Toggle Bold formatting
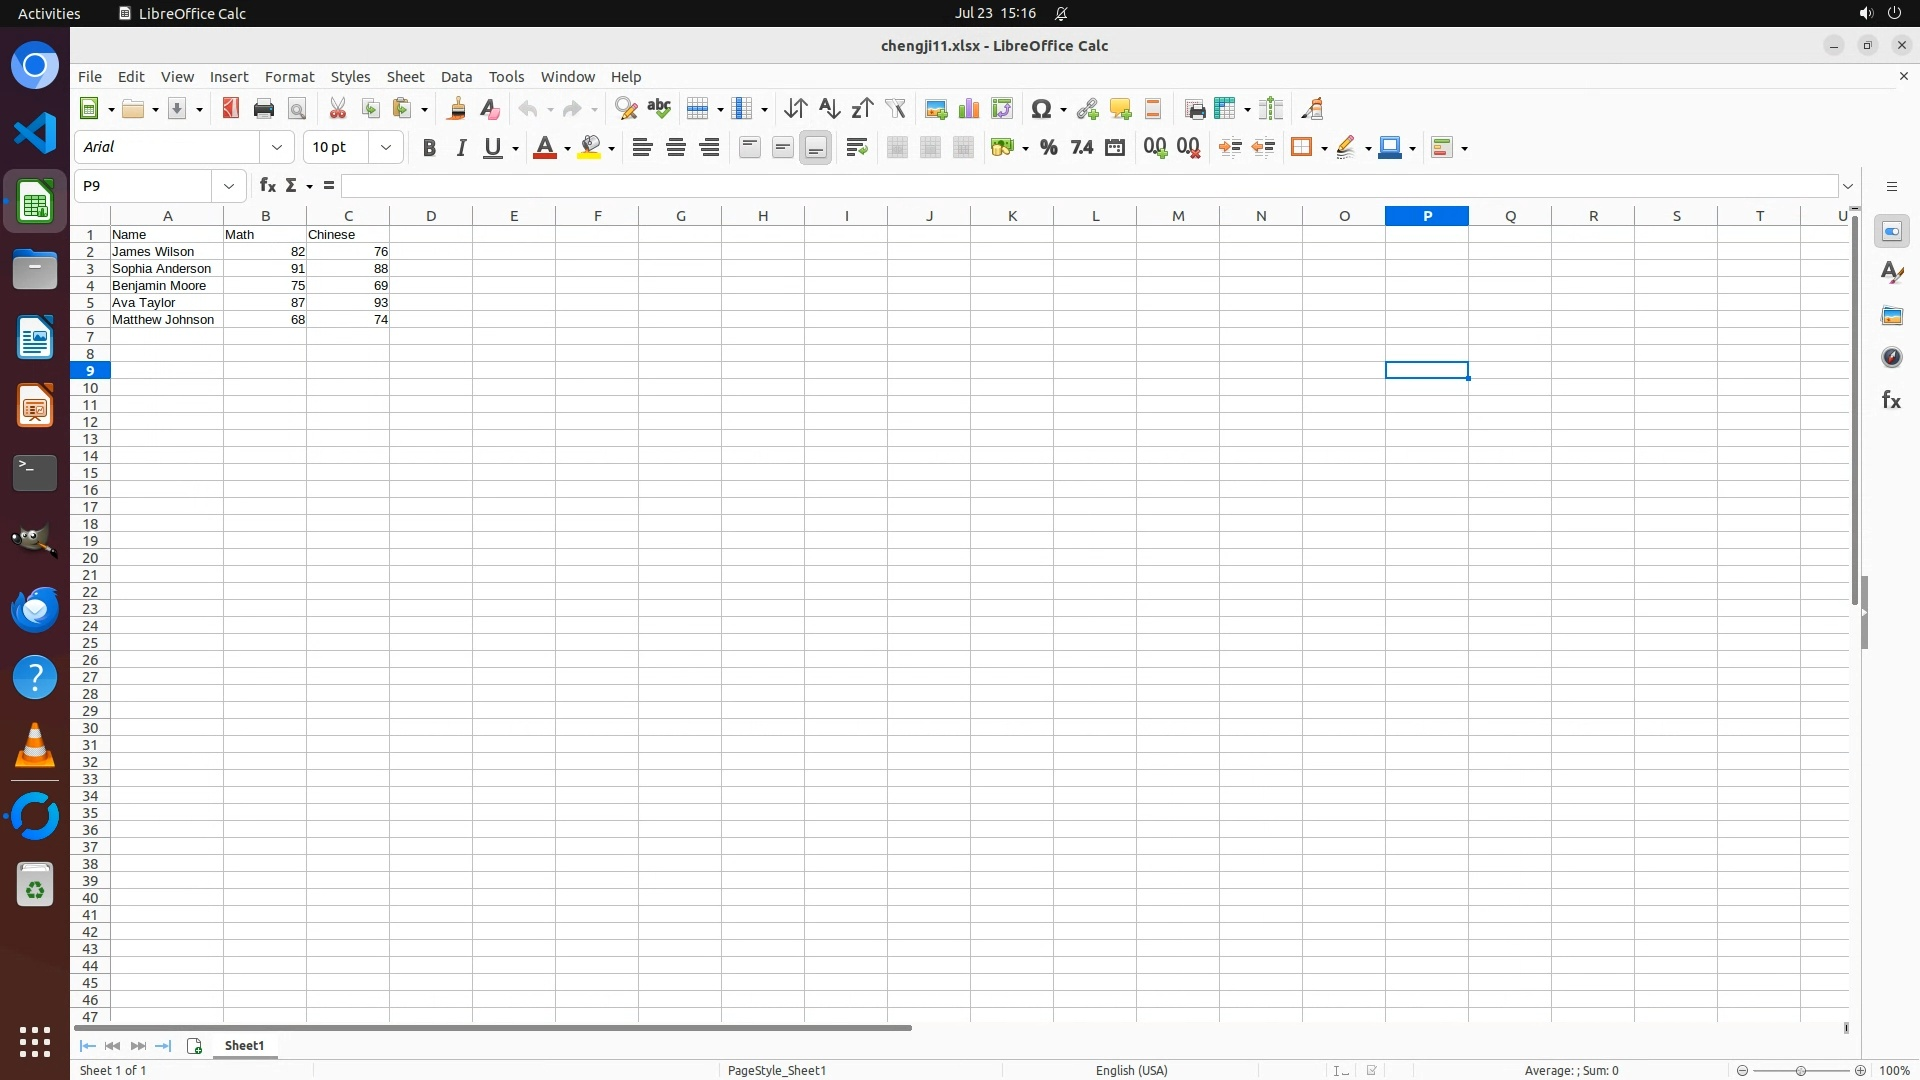 click(429, 148)
